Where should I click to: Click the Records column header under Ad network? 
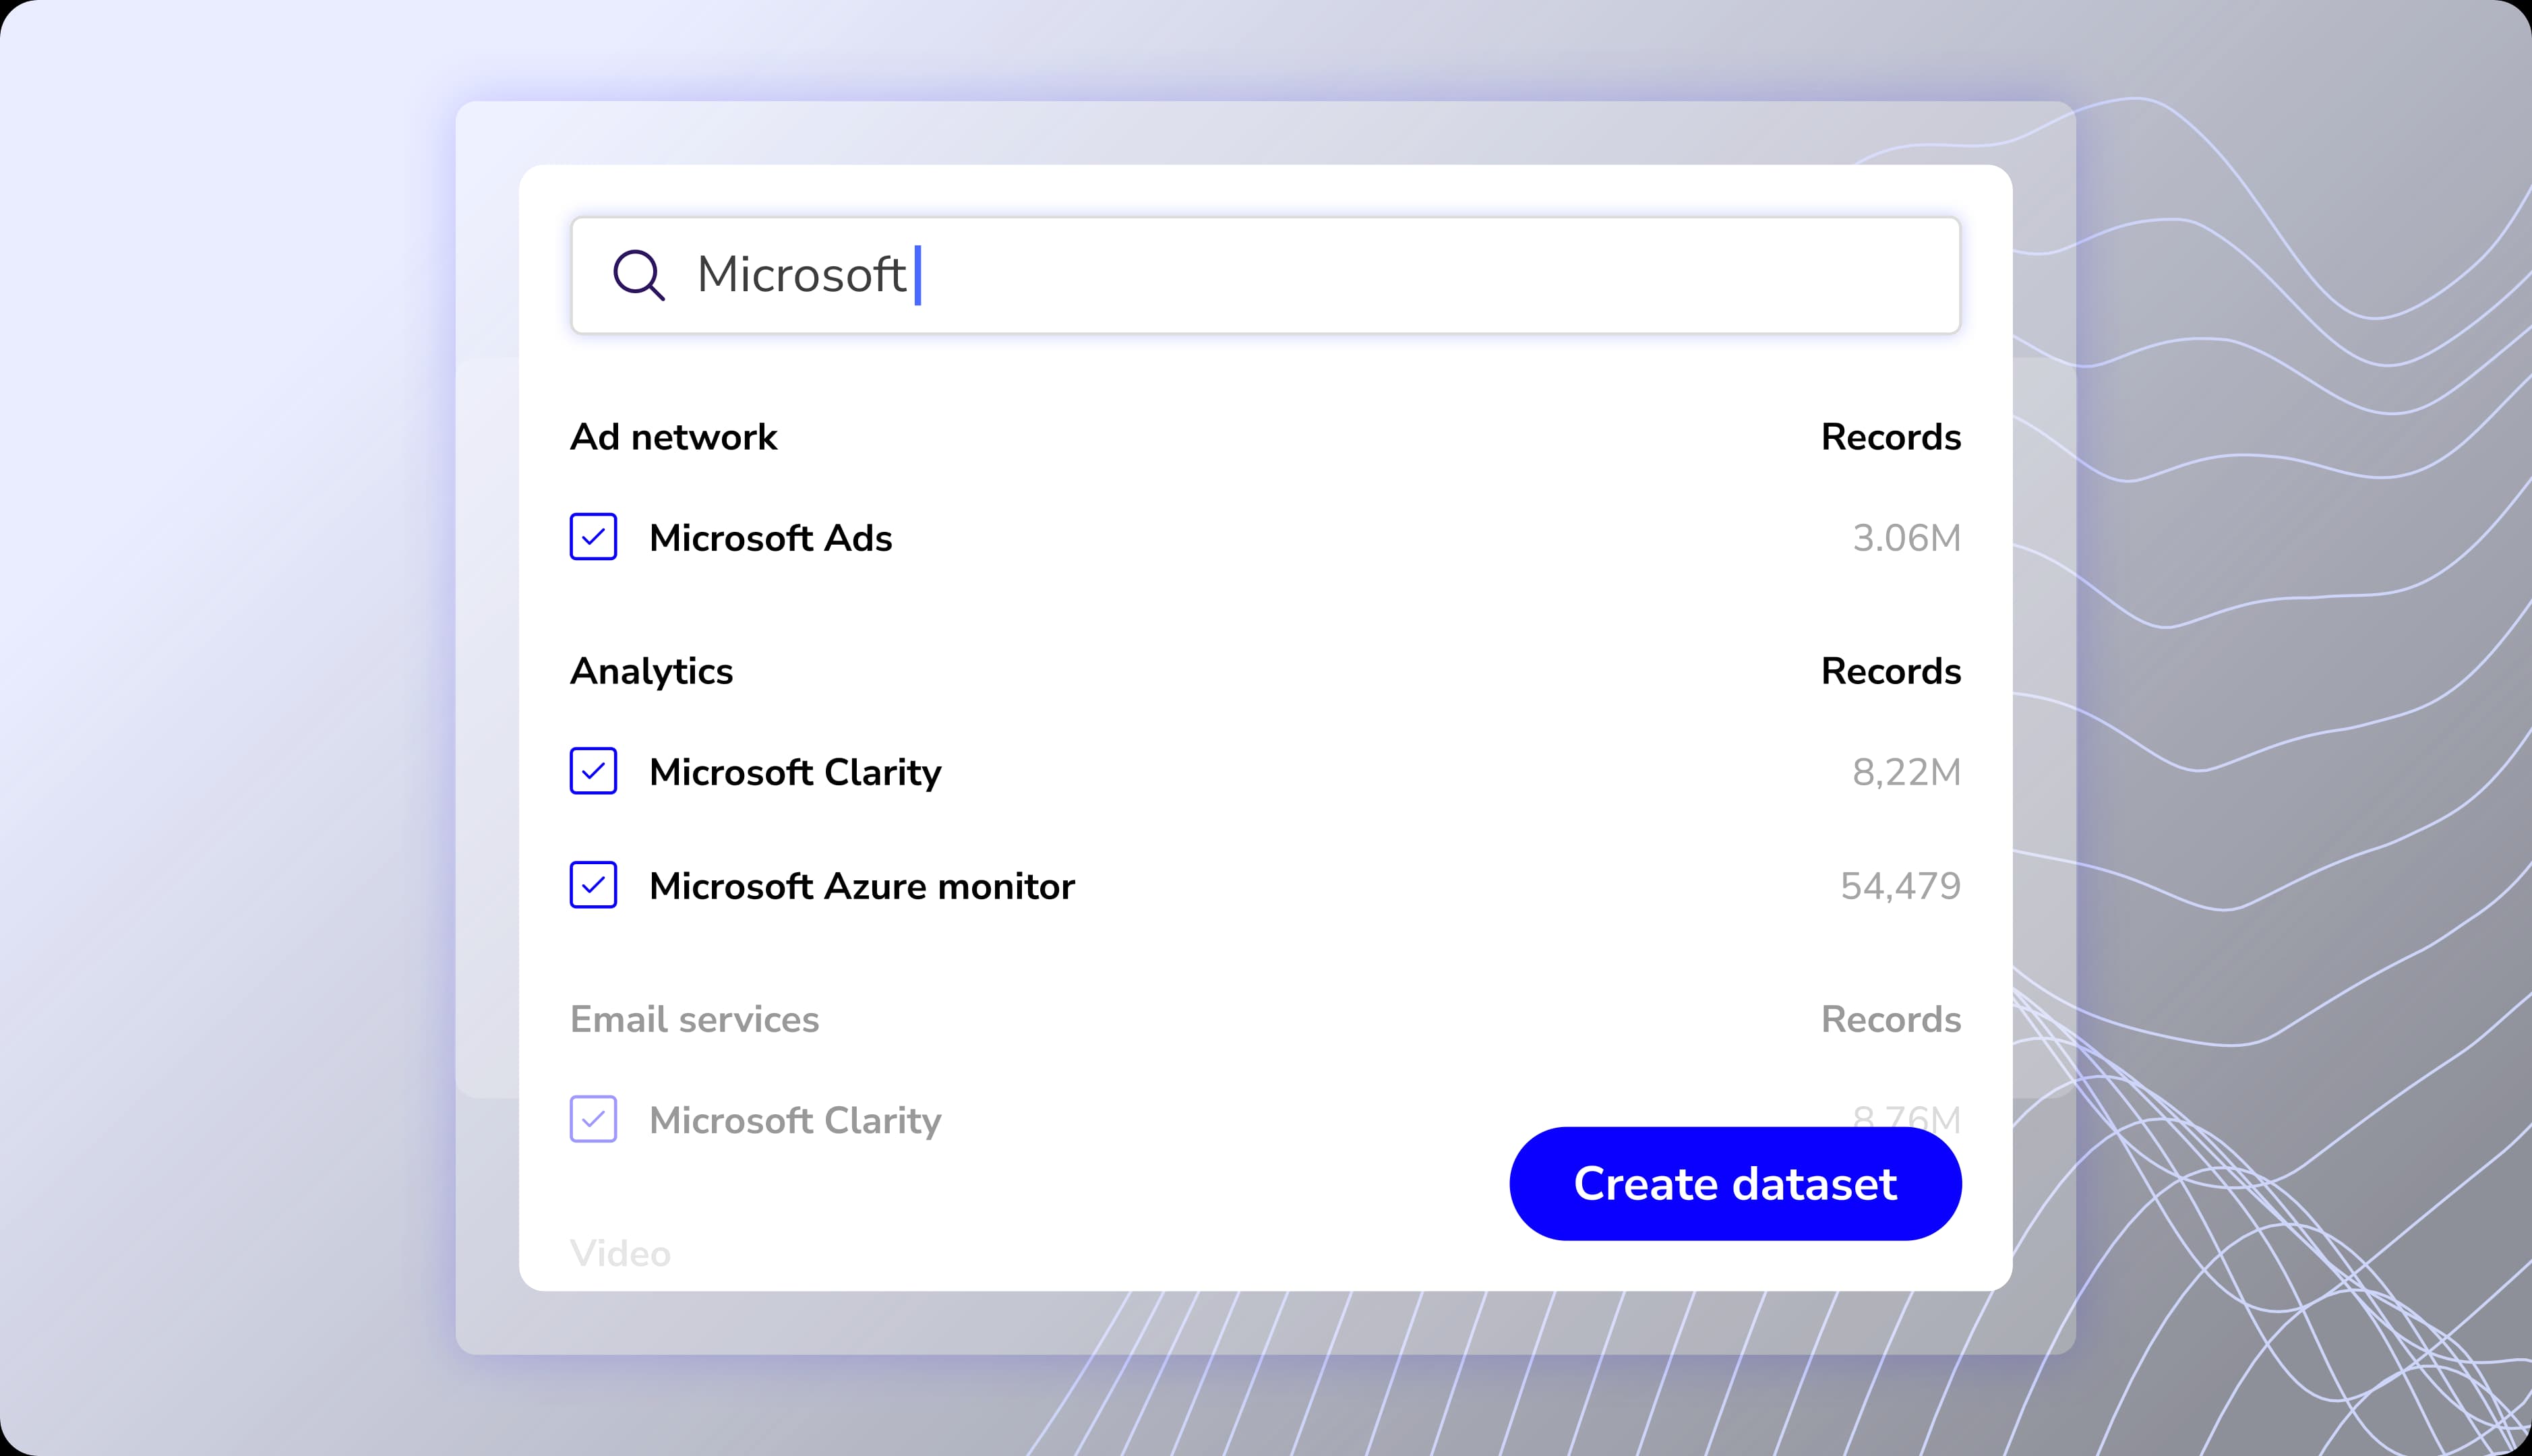tap(1890, 436)
